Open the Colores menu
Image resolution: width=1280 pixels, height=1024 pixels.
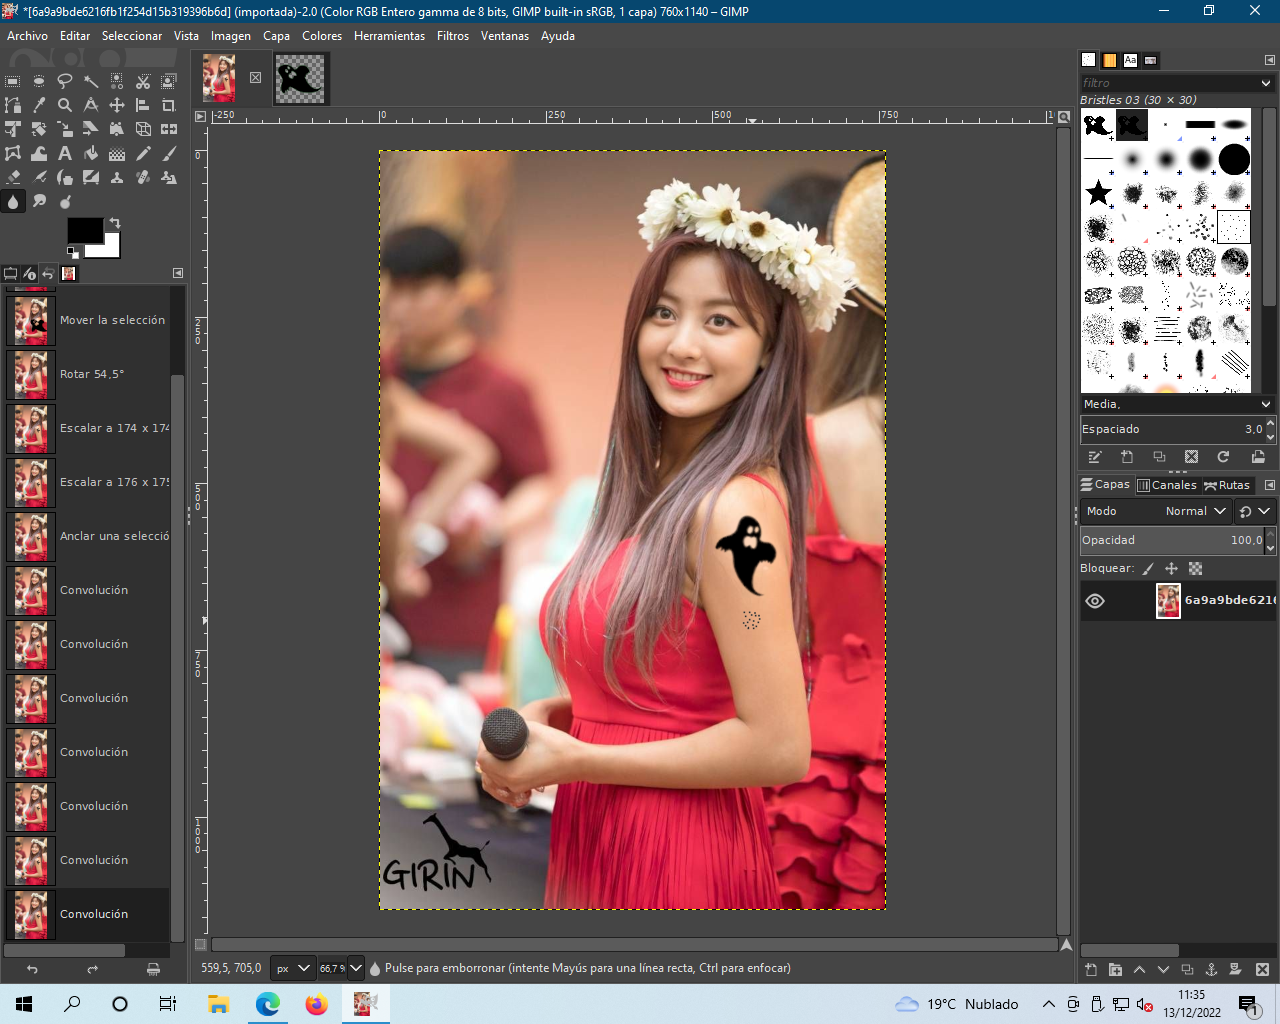[x=322, y=36]
